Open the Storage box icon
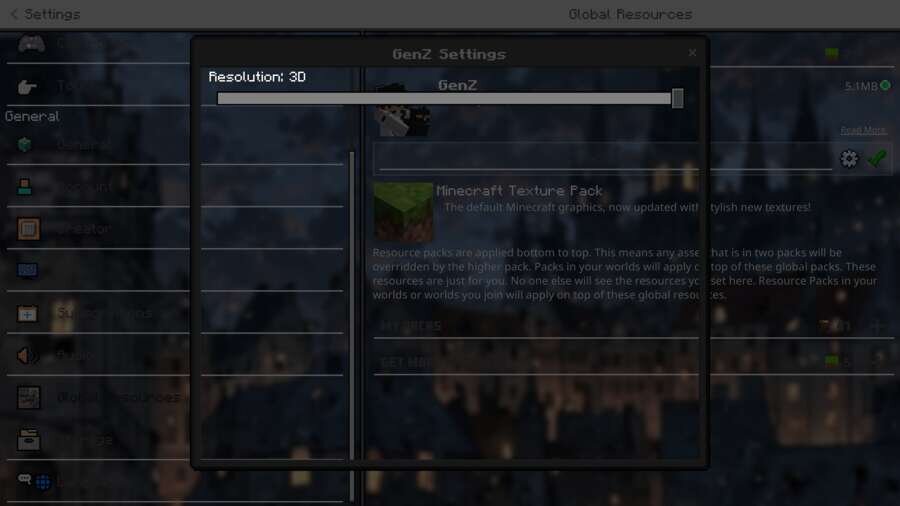 pyautogui.click(x=28, y=439)
